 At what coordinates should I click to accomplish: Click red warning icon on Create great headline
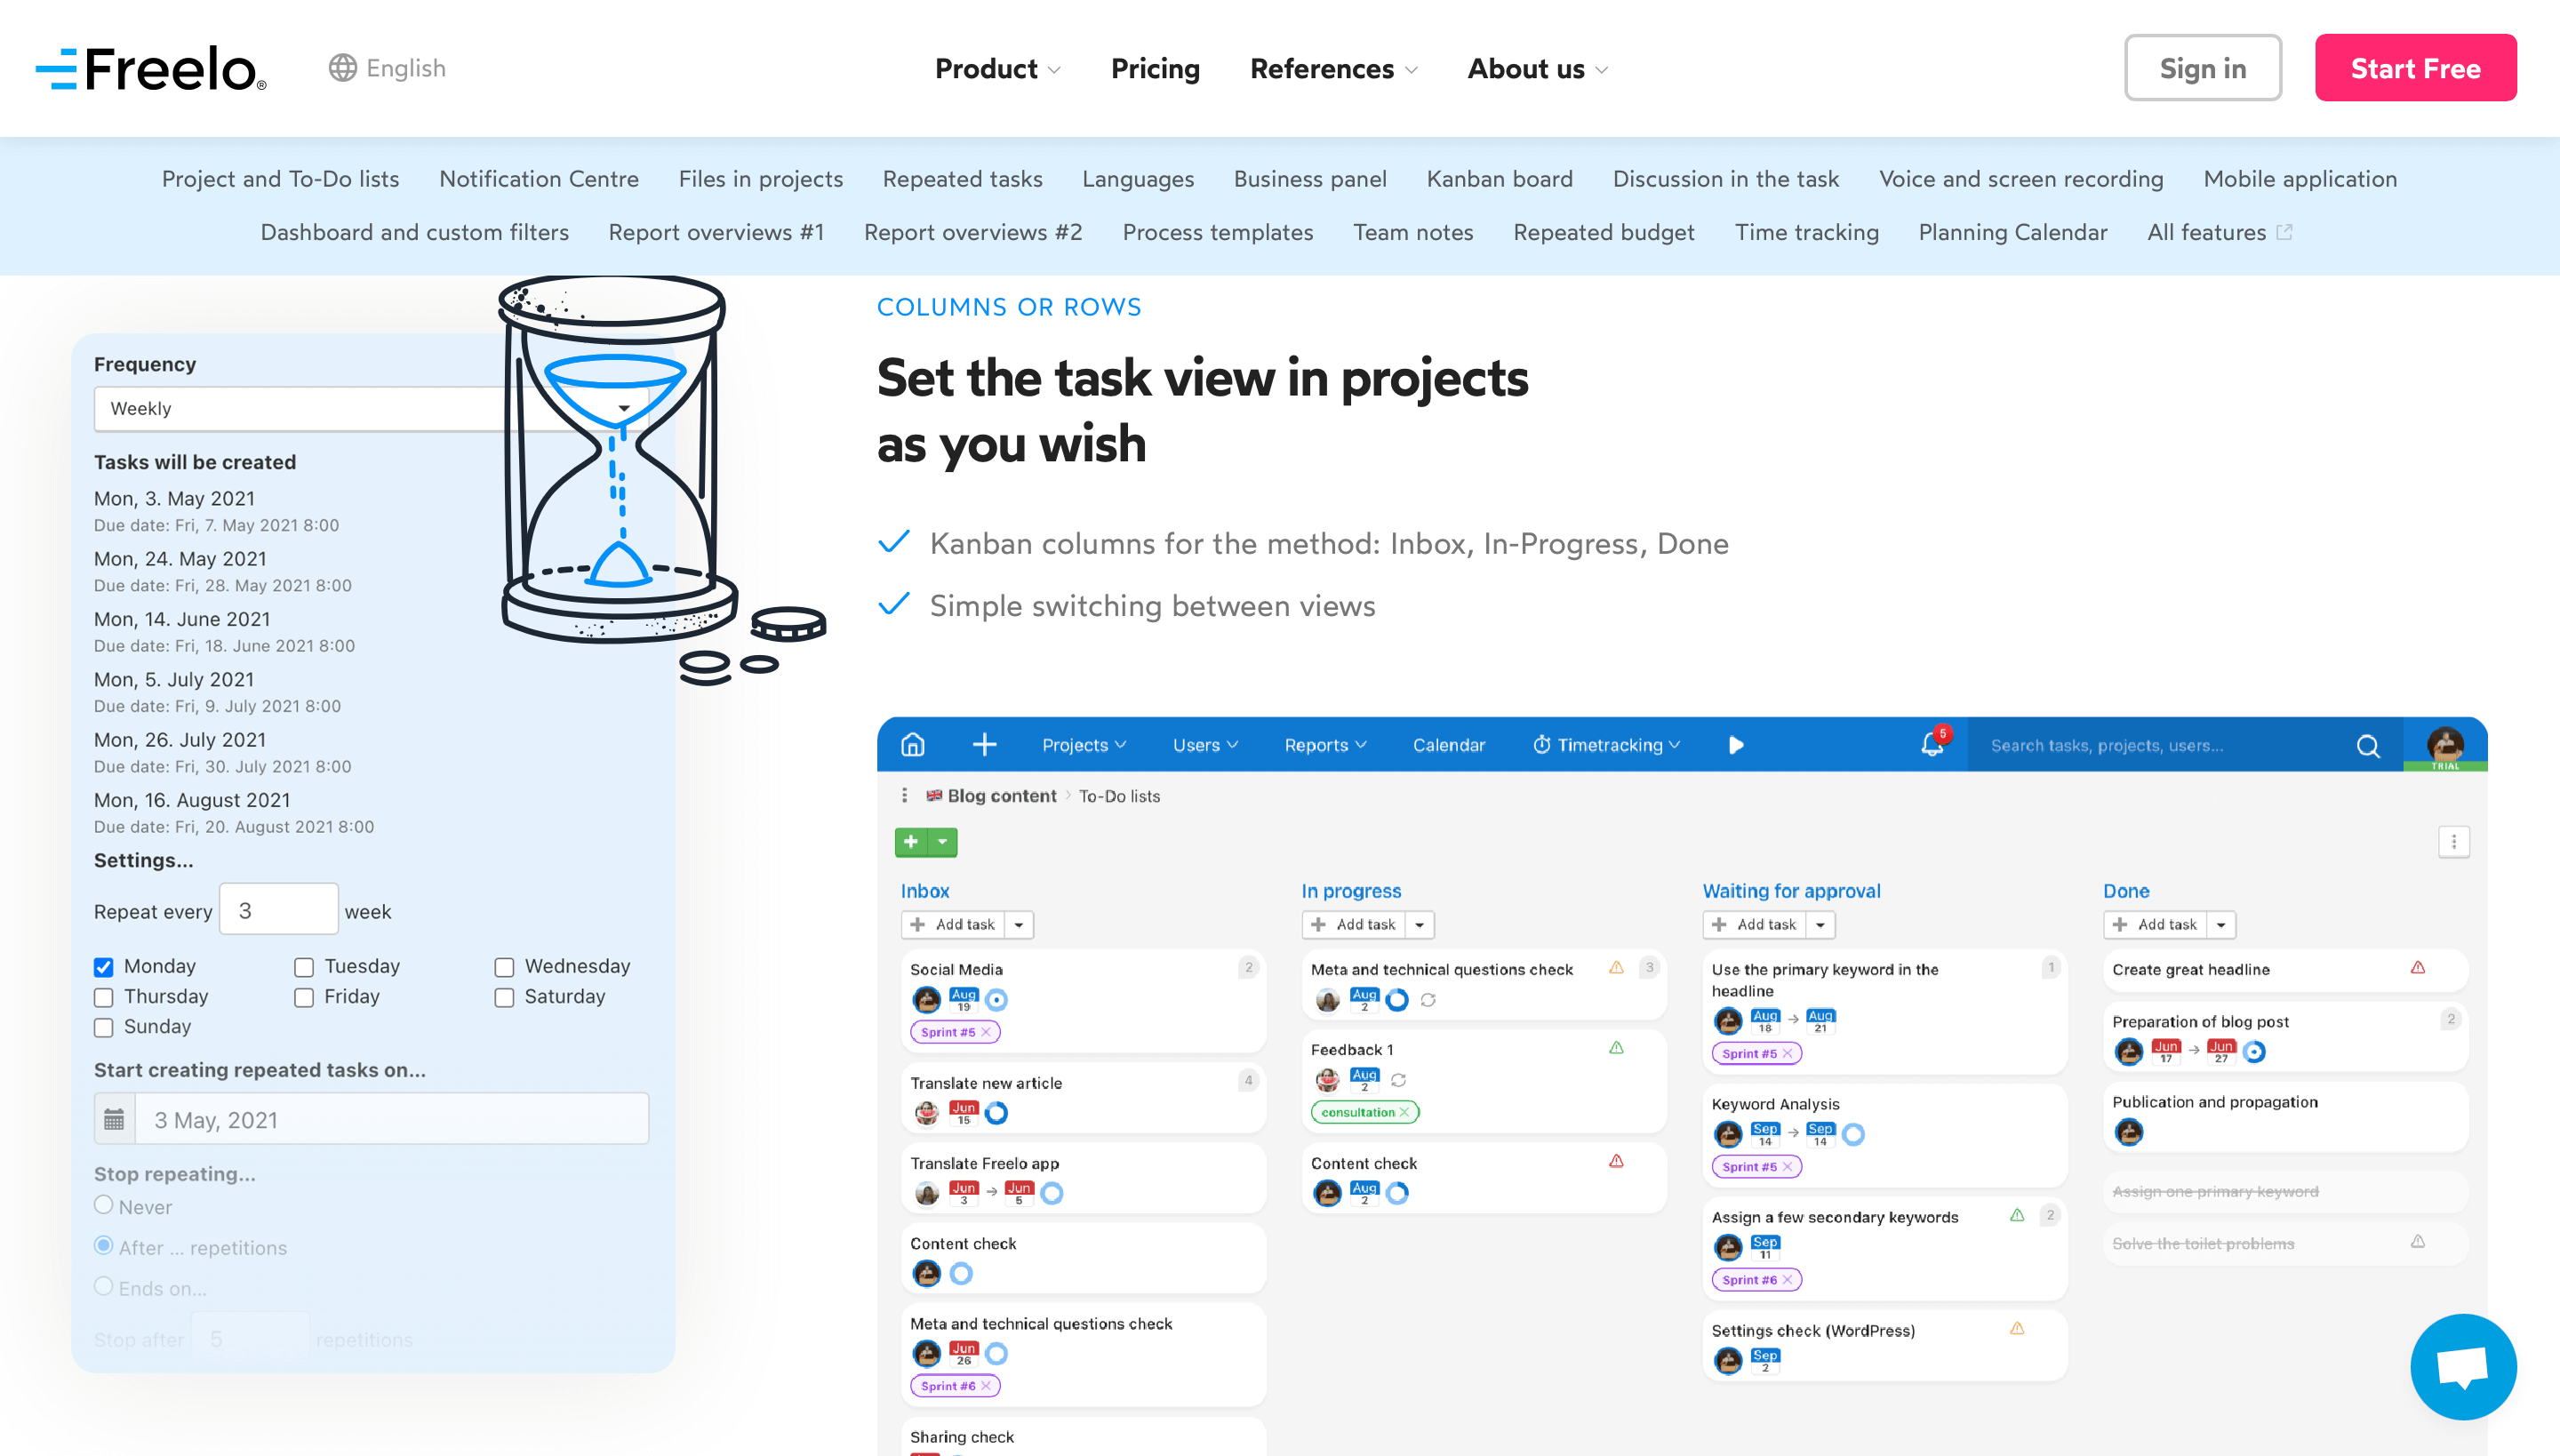2418,968
